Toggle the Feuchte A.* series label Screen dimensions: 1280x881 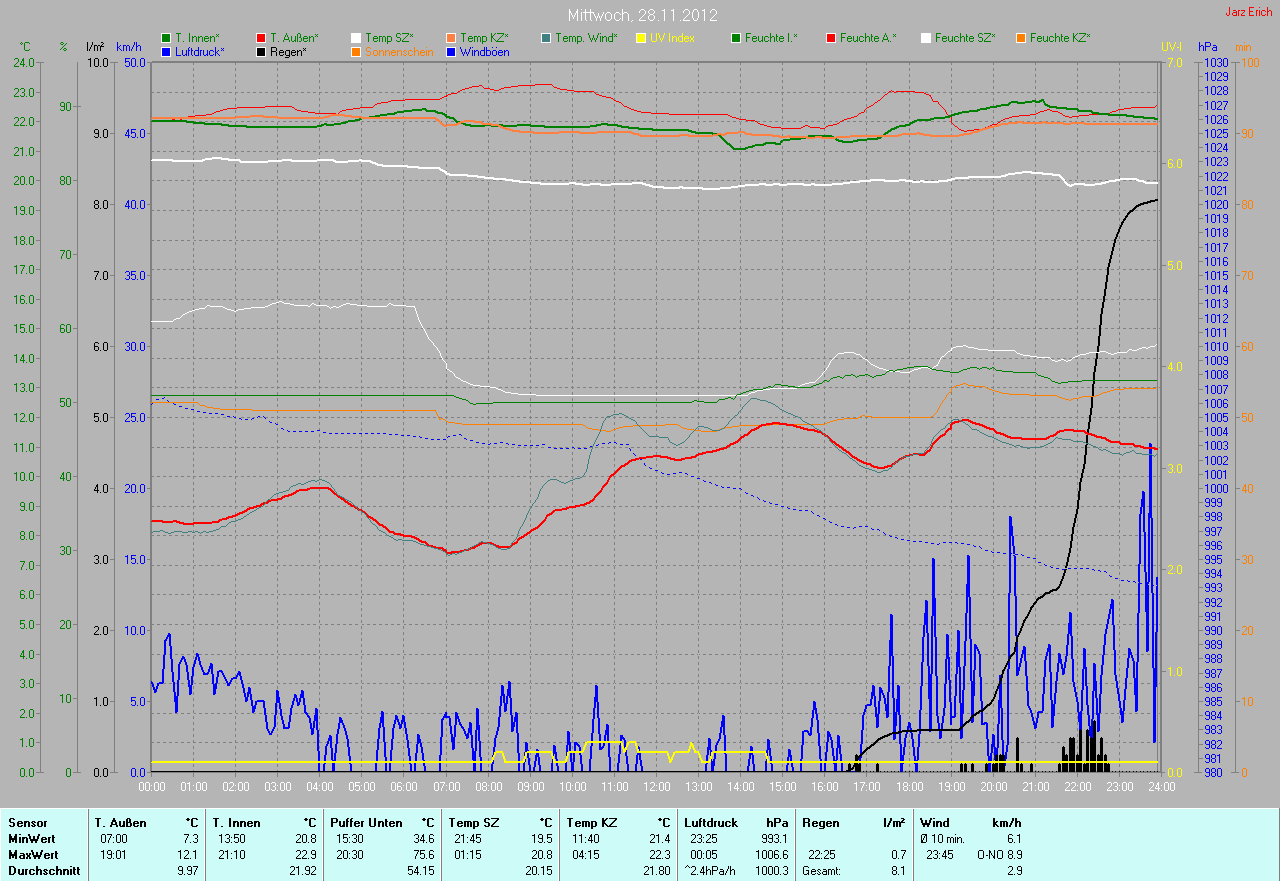(868, 38)
